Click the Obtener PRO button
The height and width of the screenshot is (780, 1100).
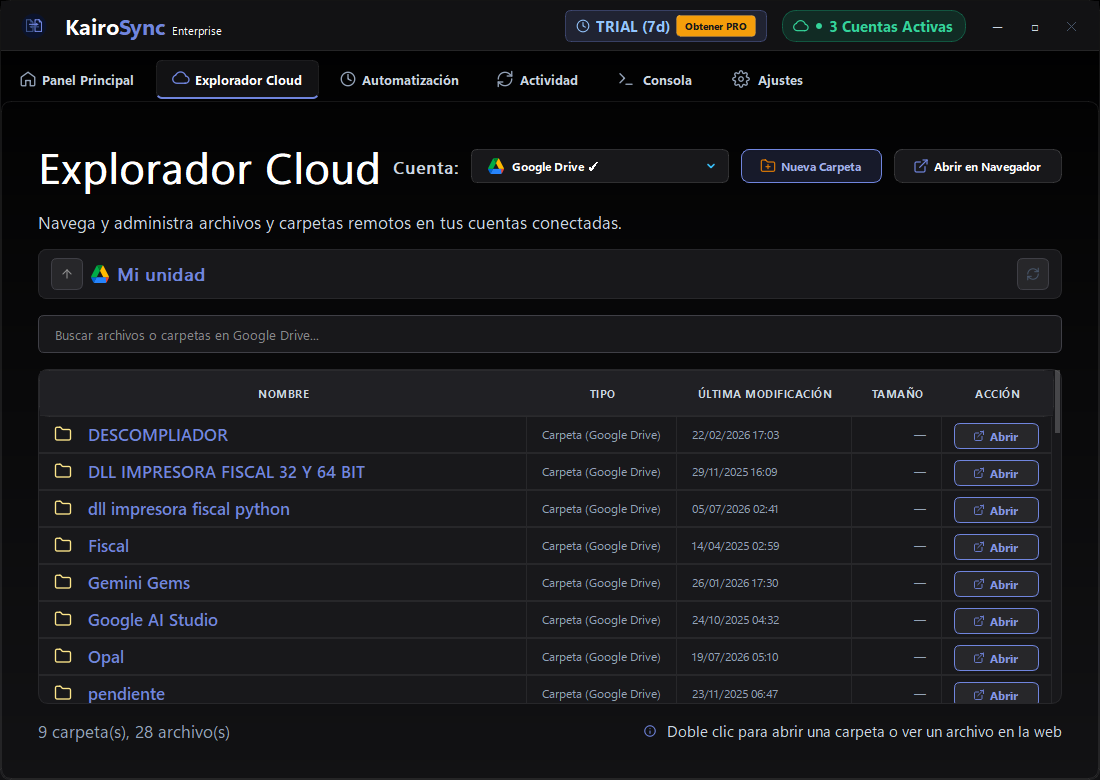tap(716, 27)
